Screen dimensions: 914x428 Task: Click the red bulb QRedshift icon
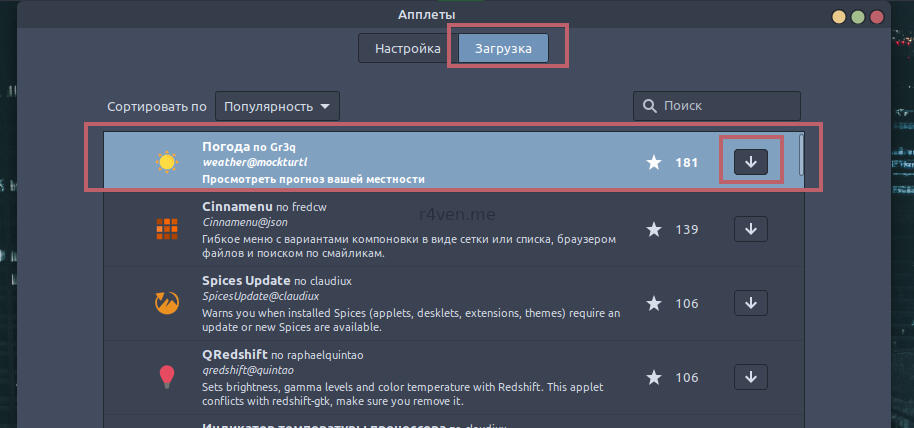point(166,377)
